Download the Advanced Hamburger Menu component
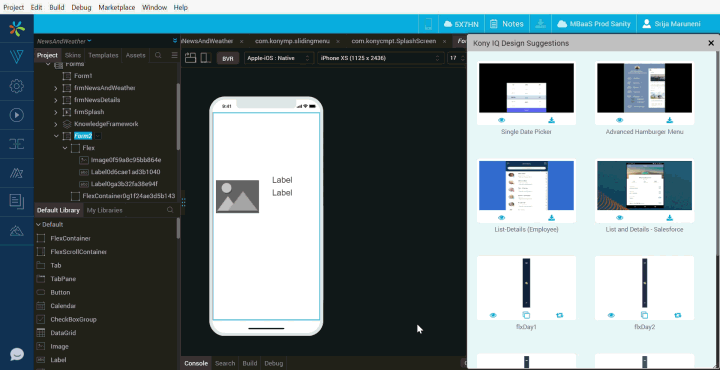This screenshot has height=370, width=720. [x=669, y=120]
